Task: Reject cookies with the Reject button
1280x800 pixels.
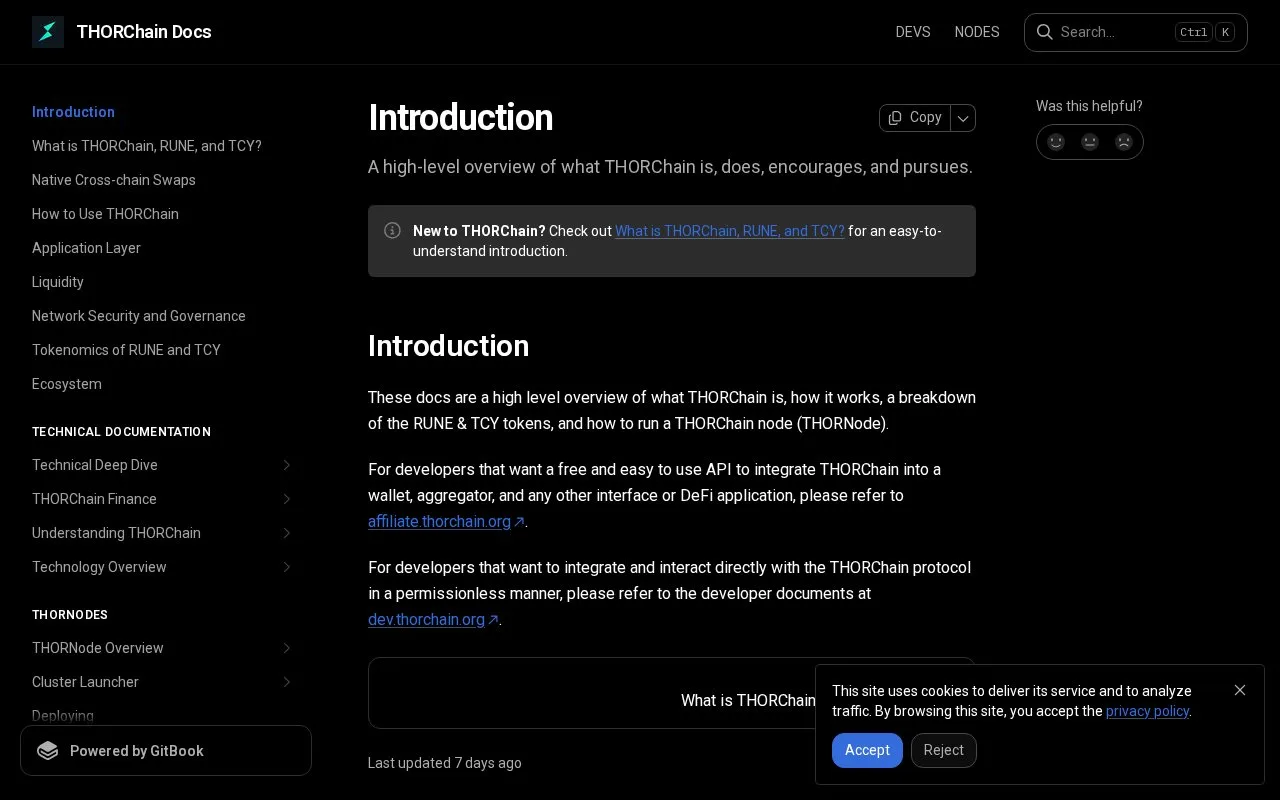Action: [944, 750]
